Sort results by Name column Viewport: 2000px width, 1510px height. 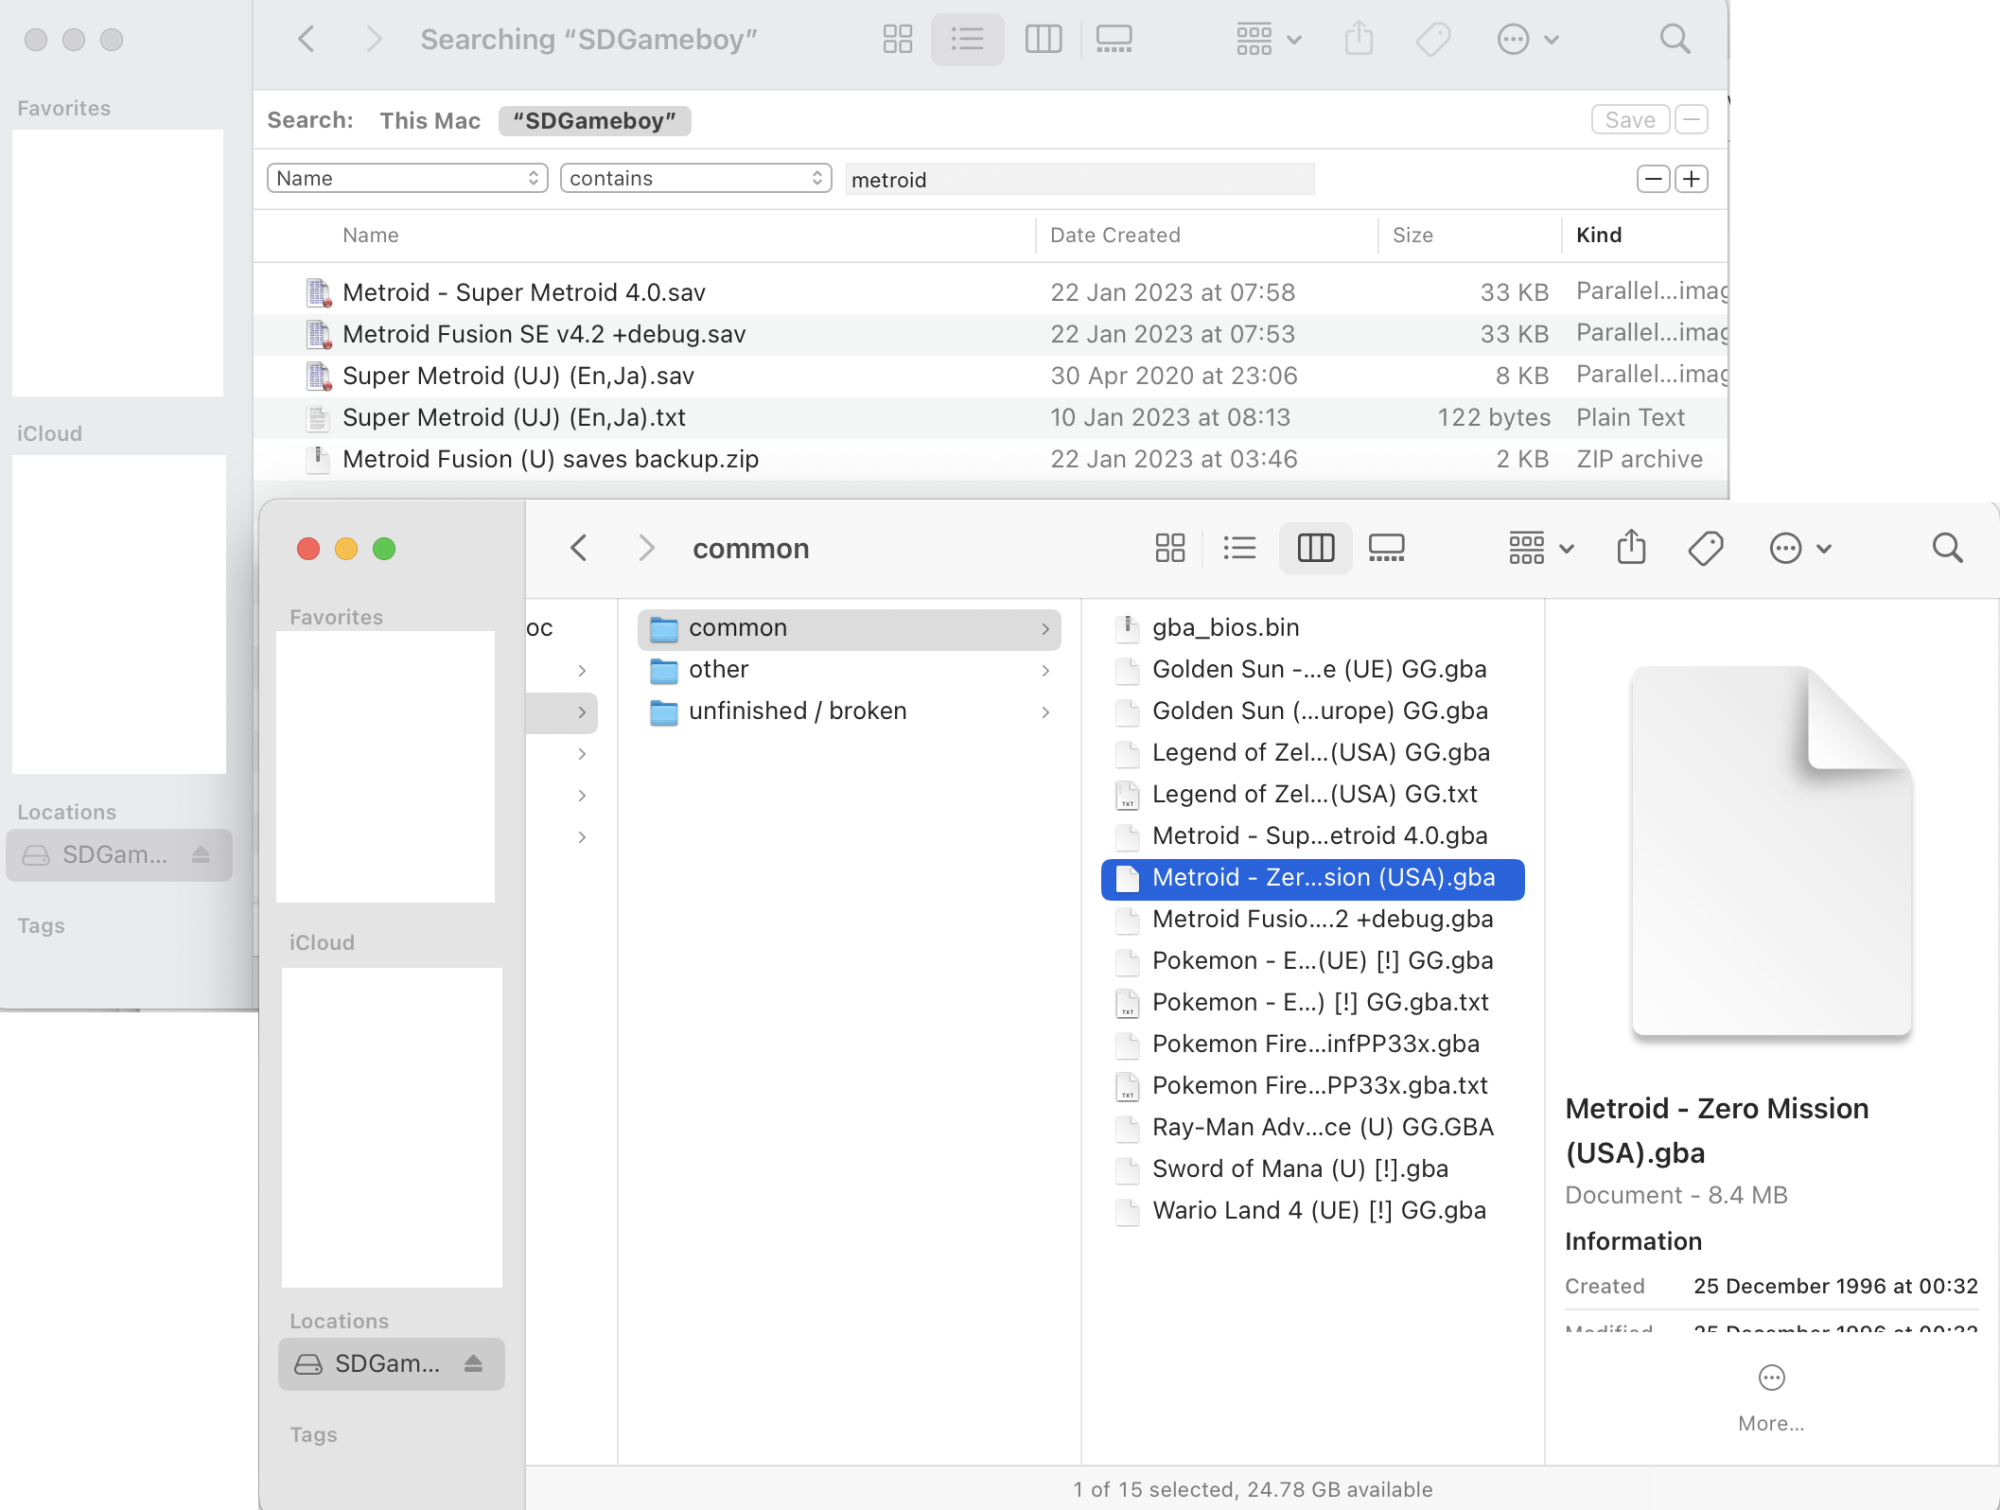click(x=645, y=235)
